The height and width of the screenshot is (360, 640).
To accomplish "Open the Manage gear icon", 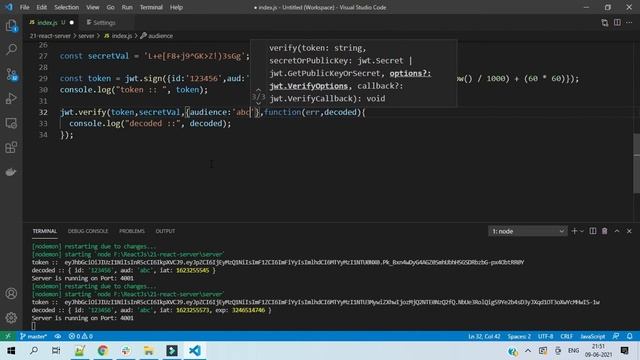I will pos(11,318).
